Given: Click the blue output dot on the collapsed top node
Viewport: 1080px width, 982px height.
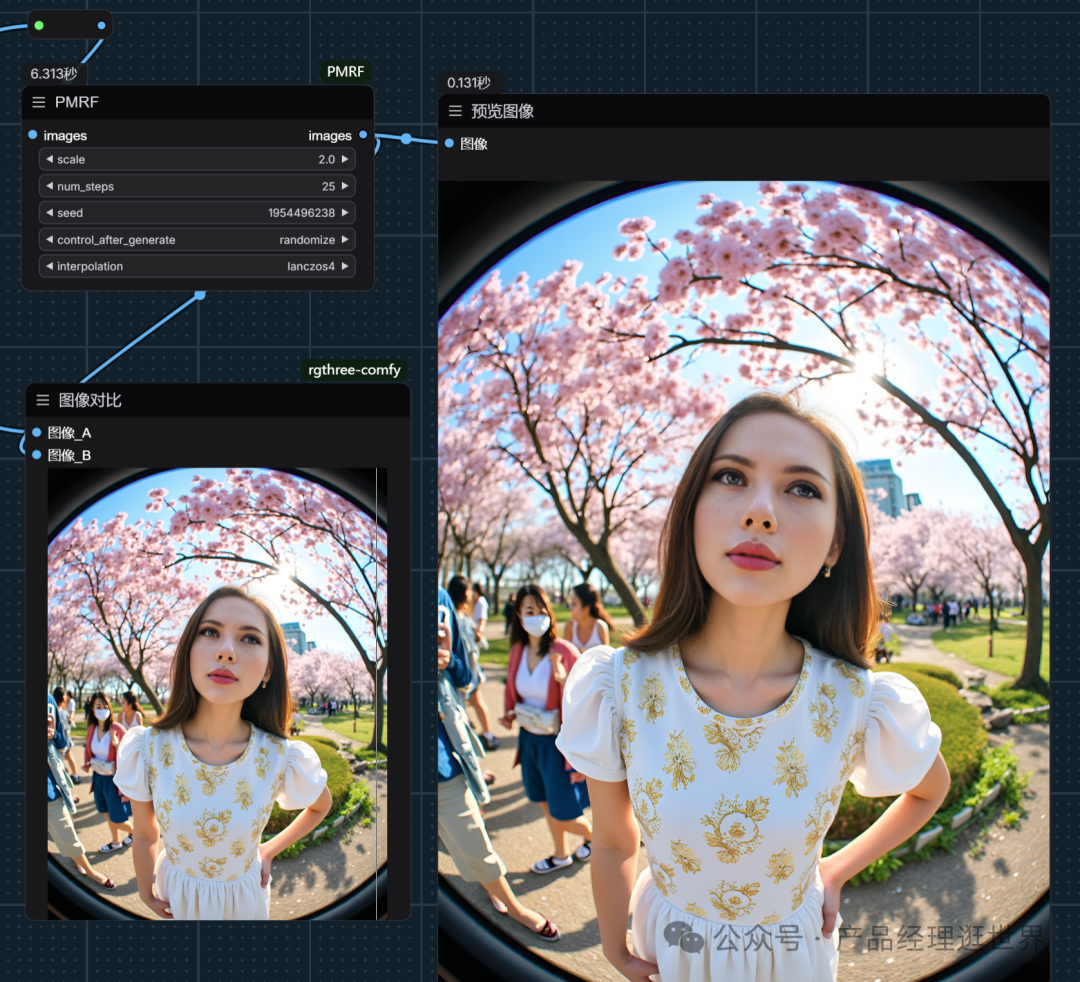Looking at the screenshot, I should [101, 25].
